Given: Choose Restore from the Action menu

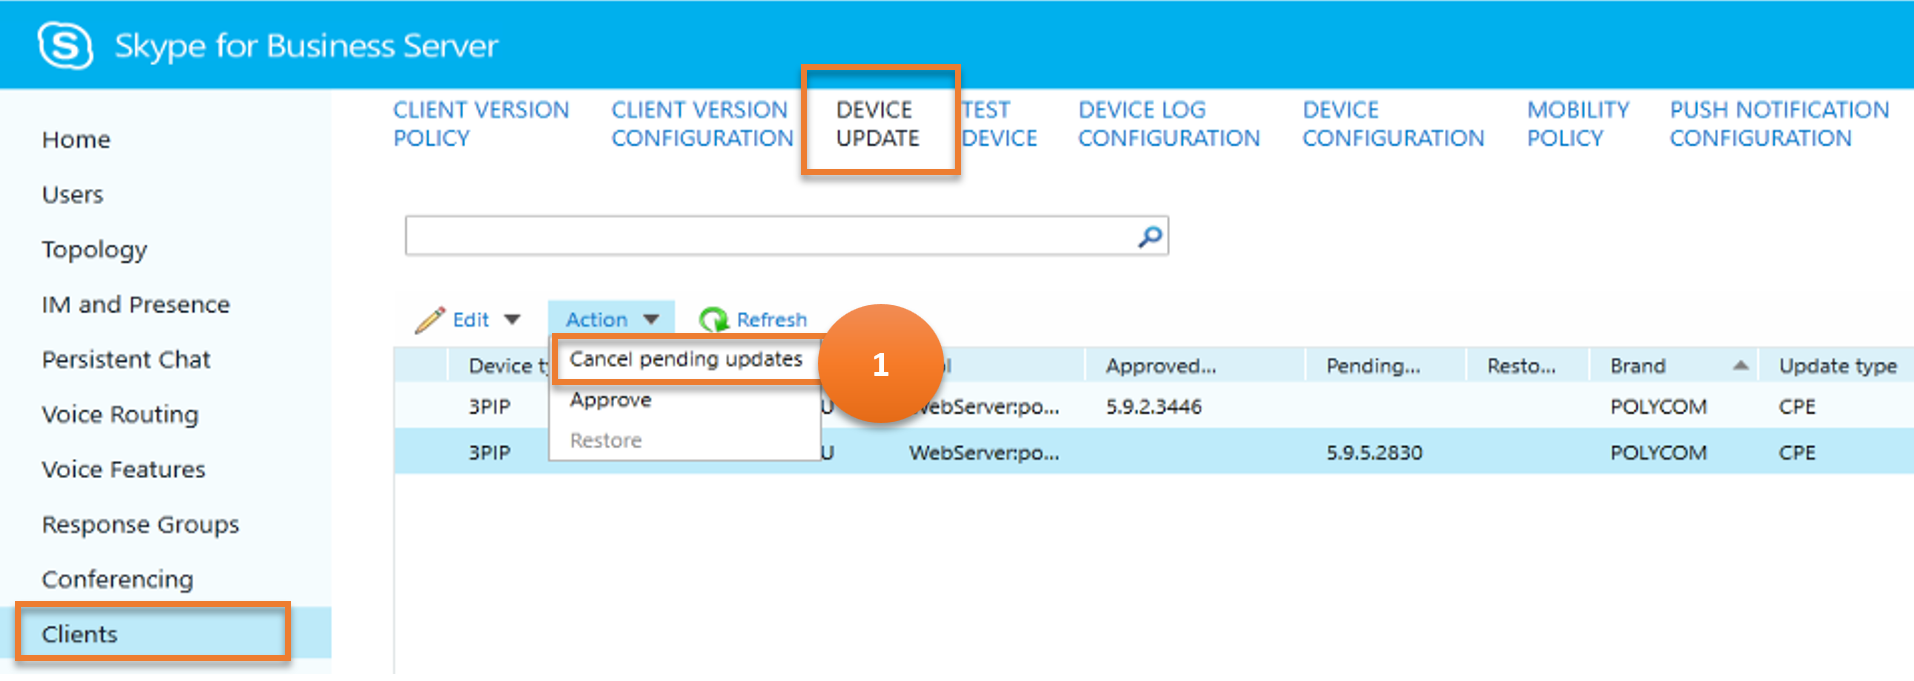Looking at the screenshot, I should 606,440.
